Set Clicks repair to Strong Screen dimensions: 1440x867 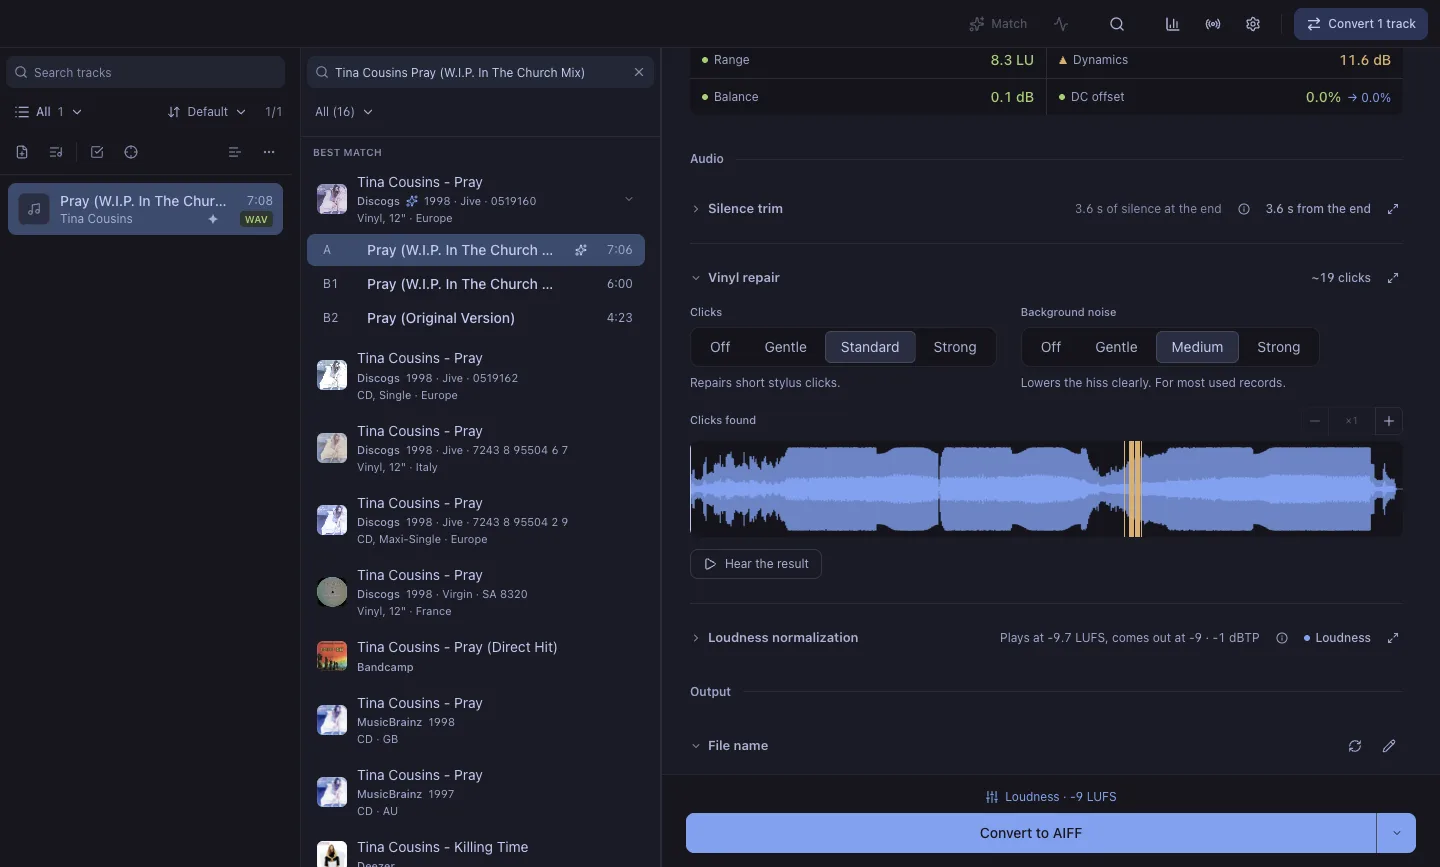[955, 347]
